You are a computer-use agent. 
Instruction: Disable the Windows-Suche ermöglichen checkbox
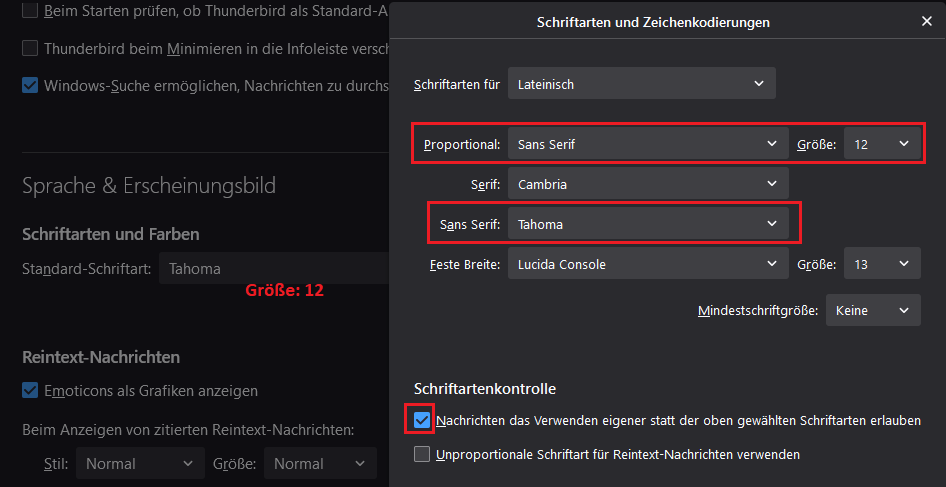(x=31, y=85)
